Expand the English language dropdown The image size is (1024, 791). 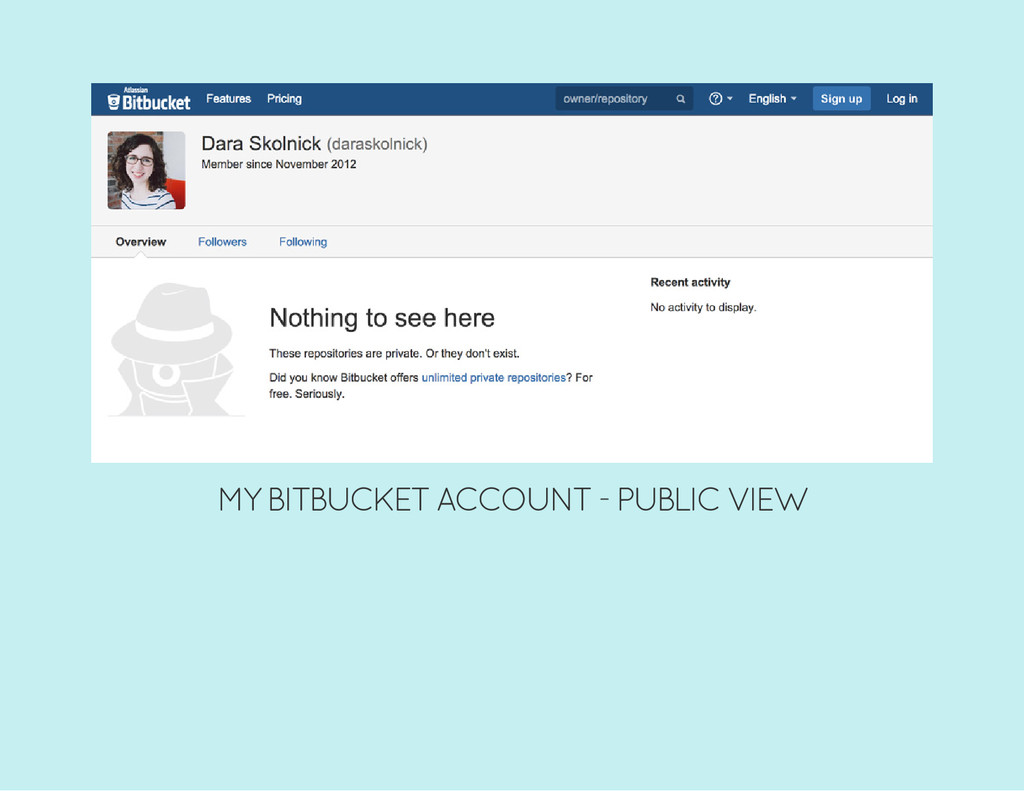click(x=773, y=99)
